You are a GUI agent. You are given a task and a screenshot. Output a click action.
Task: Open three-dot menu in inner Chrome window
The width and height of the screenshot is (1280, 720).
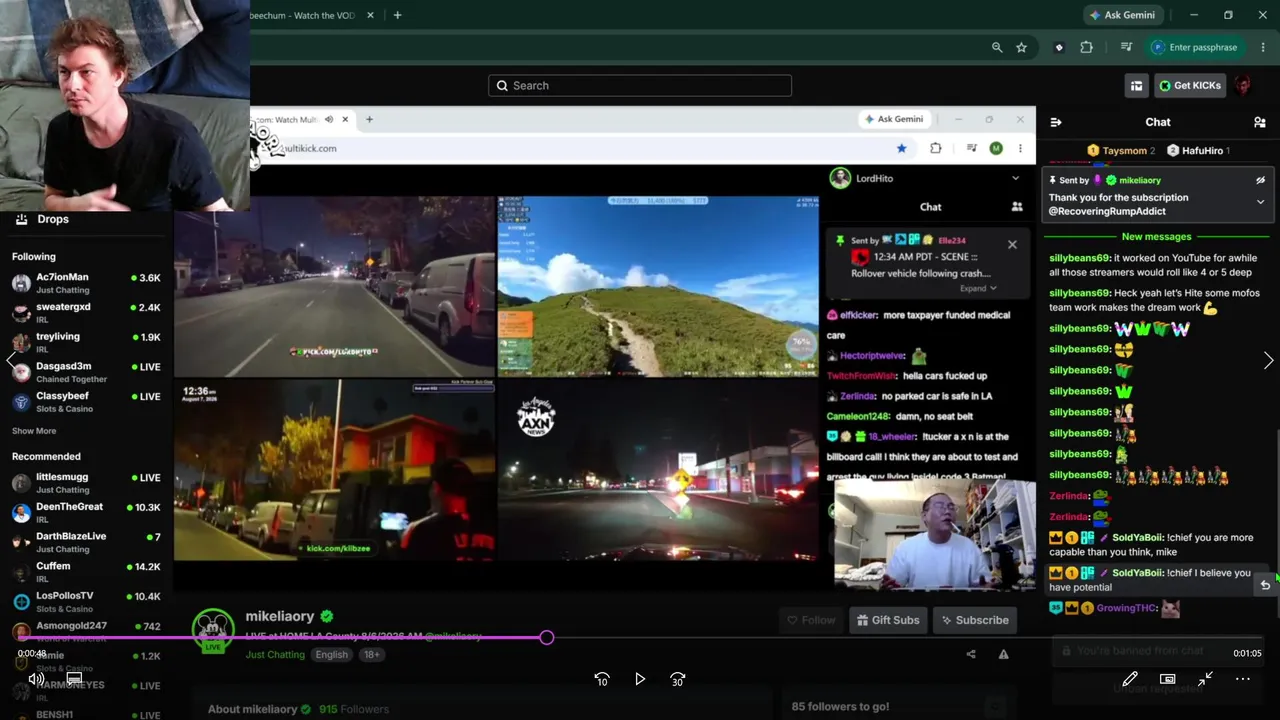(1020, 149)
